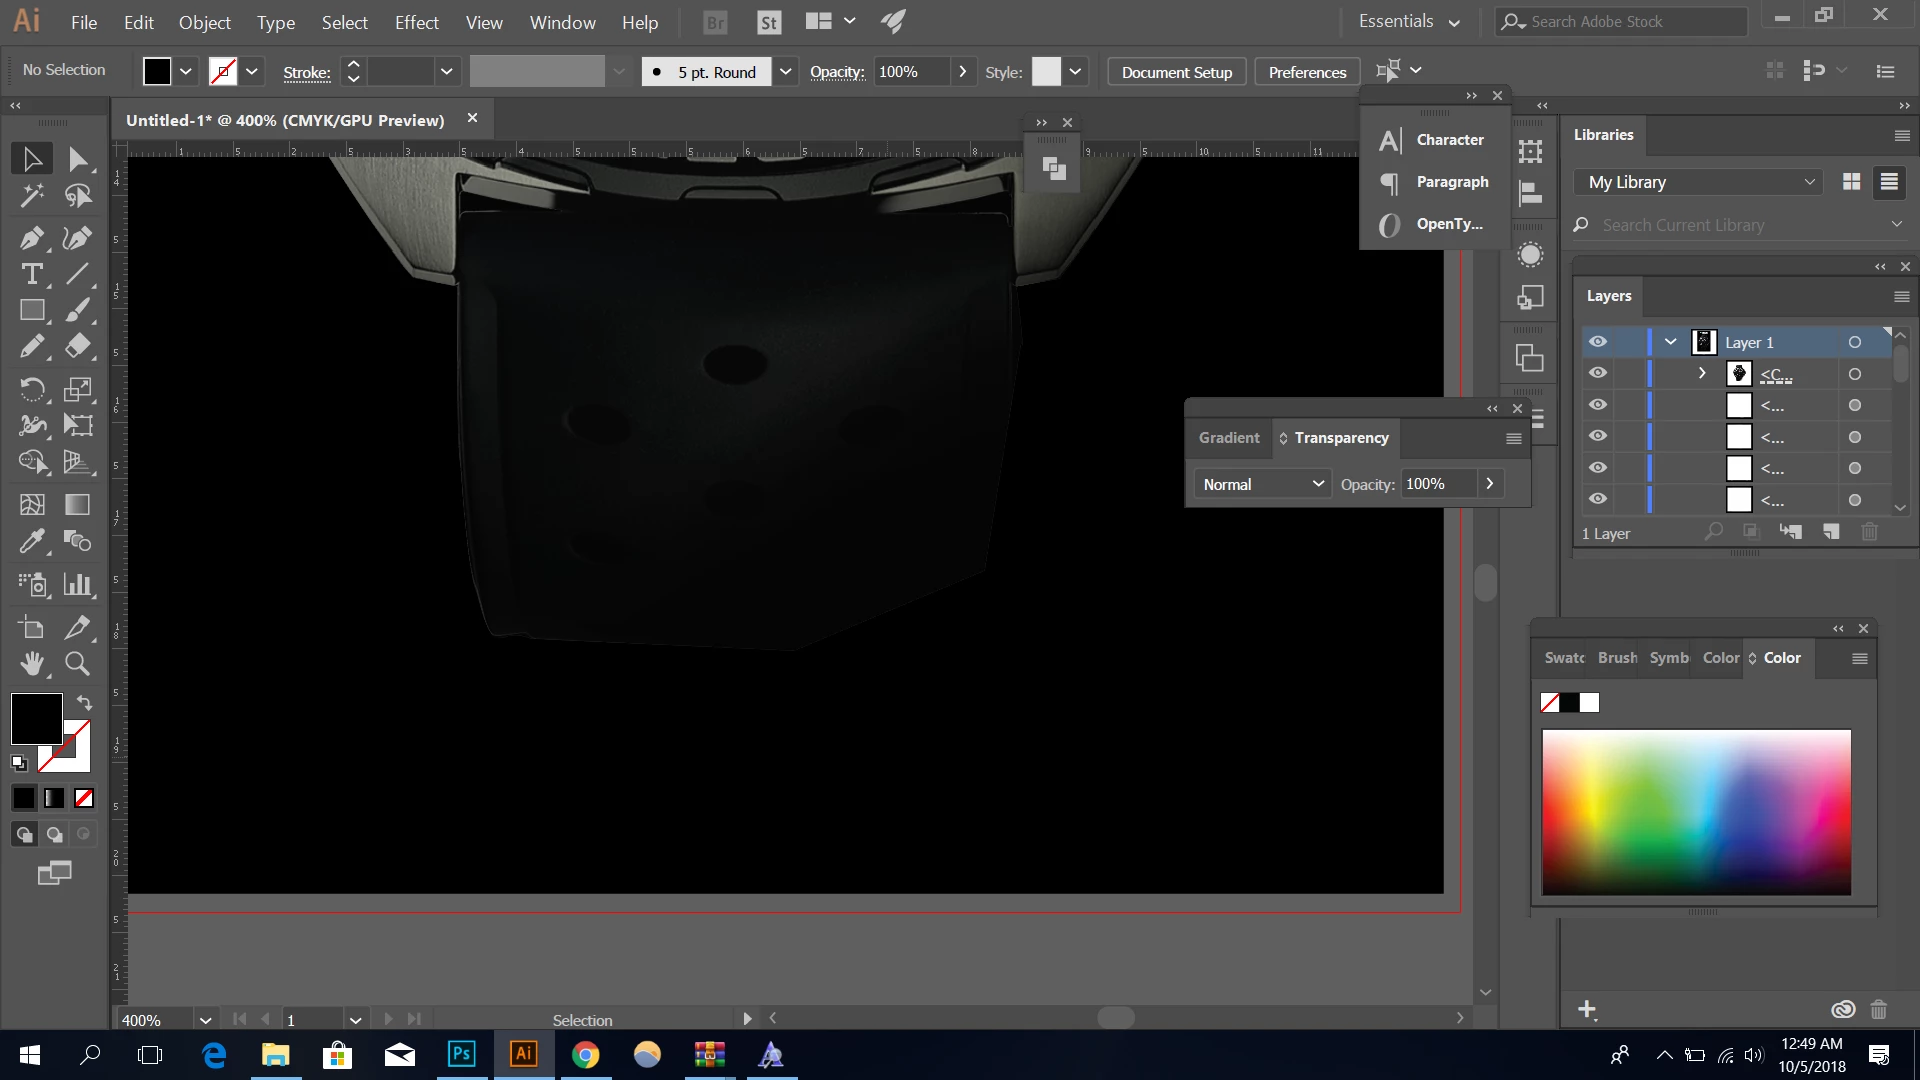The width and height of the screenshot is (1920, 1080).
Task: Select the Type tool
Action: [x=31, y=274]
